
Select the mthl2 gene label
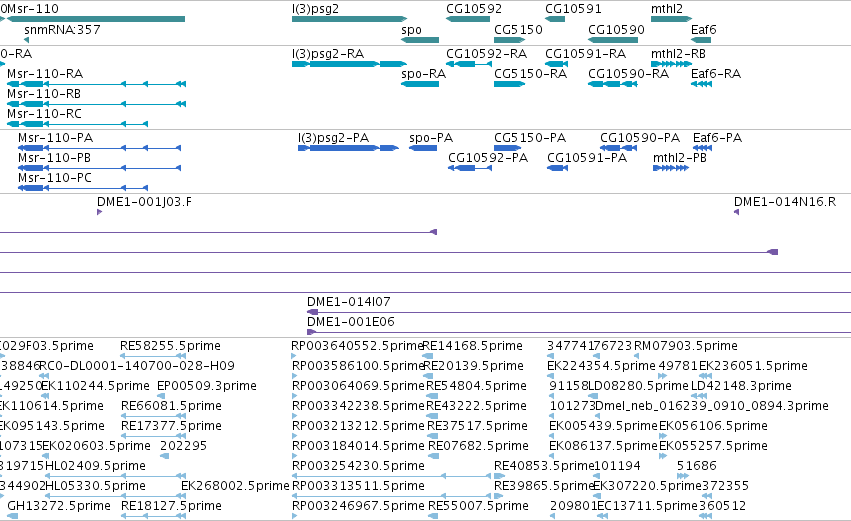[x=666, y=9]
